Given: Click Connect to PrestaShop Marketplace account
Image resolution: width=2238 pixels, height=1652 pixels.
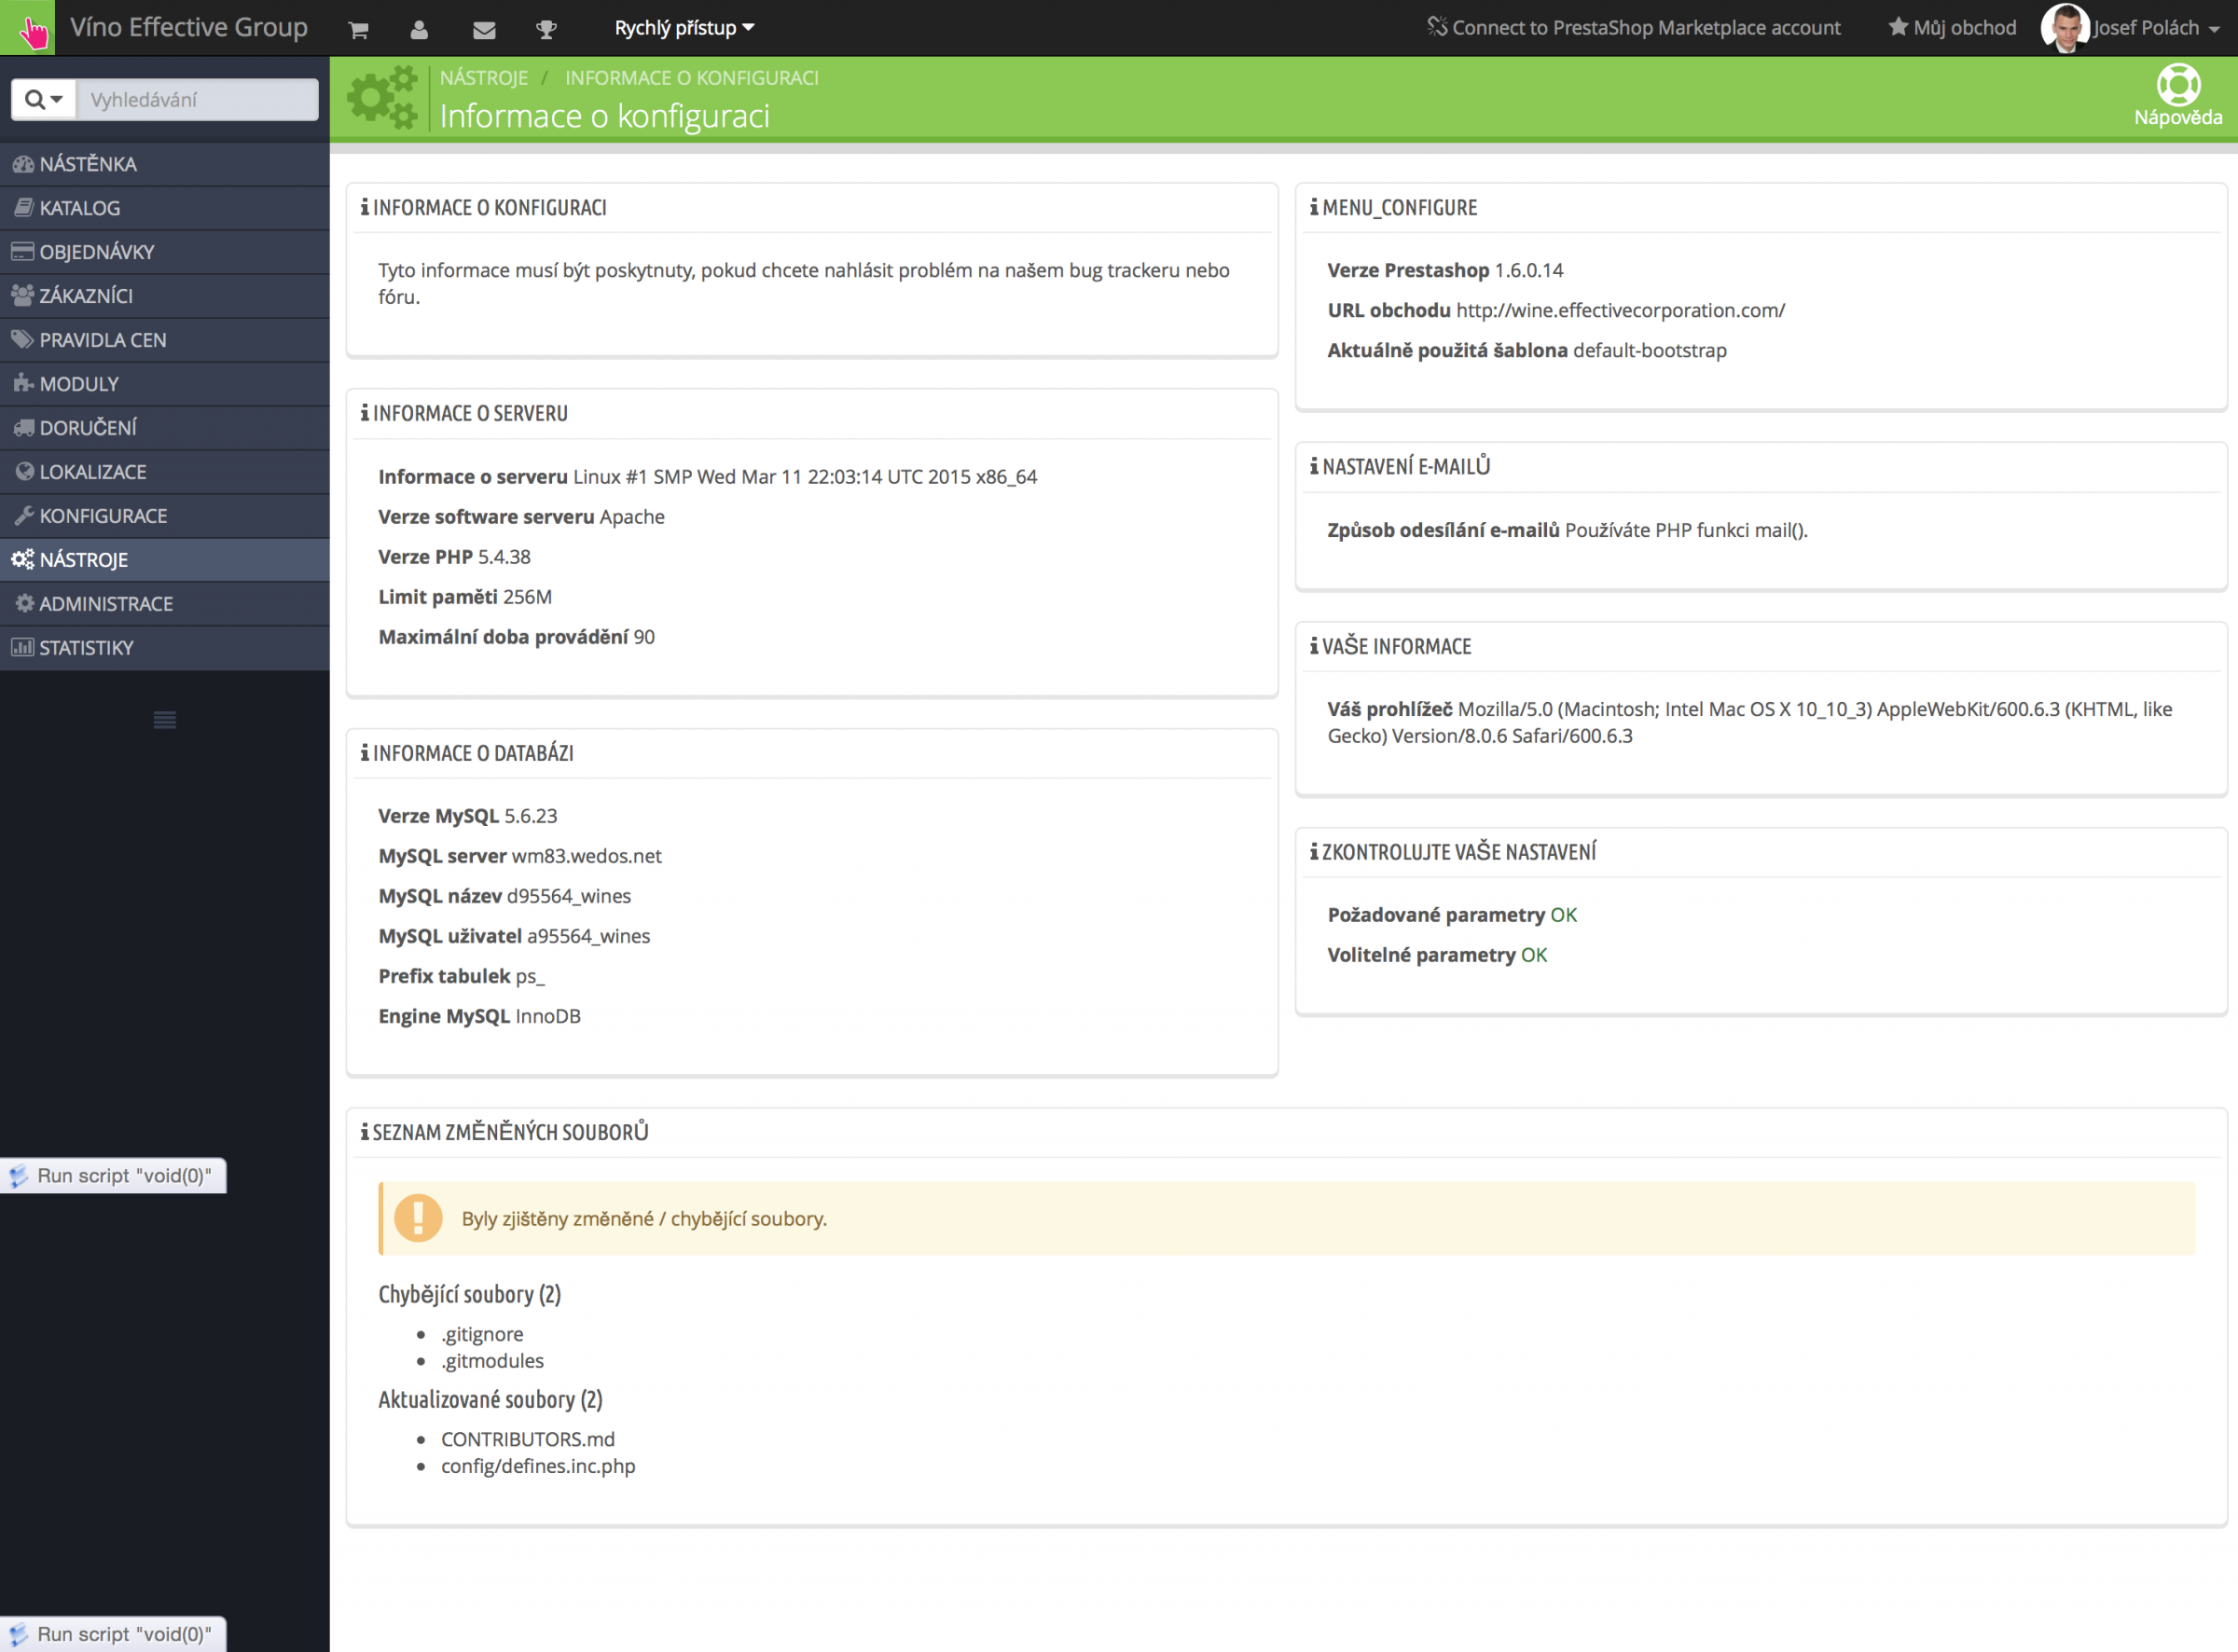Looking at the screenshot, I should [1634, 28].
